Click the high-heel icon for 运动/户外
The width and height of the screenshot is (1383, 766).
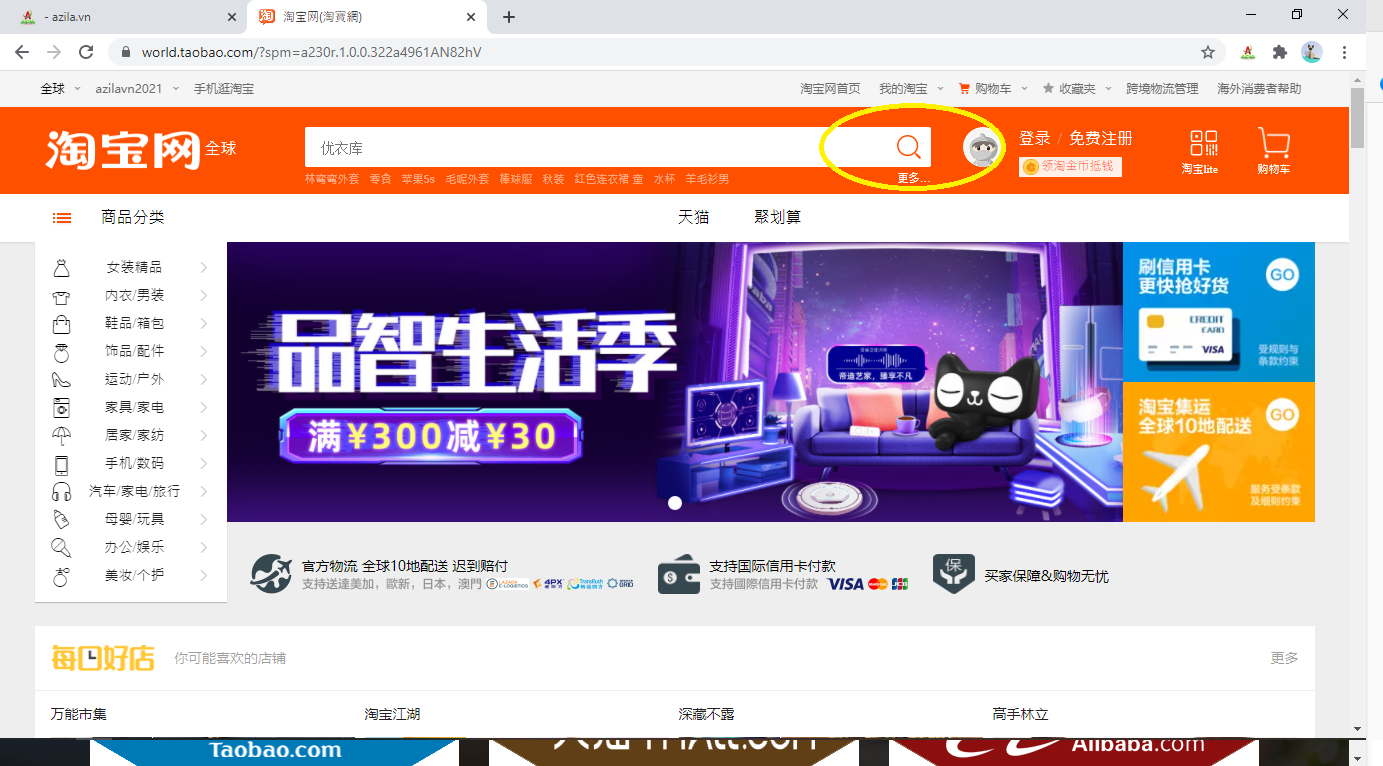pyautogui.click(x=61, y=380)
